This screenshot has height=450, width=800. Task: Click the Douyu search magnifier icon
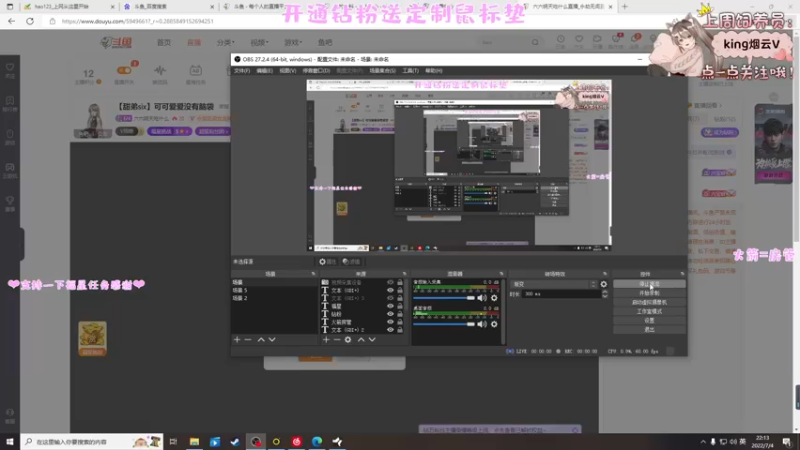[x=535, y=42]
